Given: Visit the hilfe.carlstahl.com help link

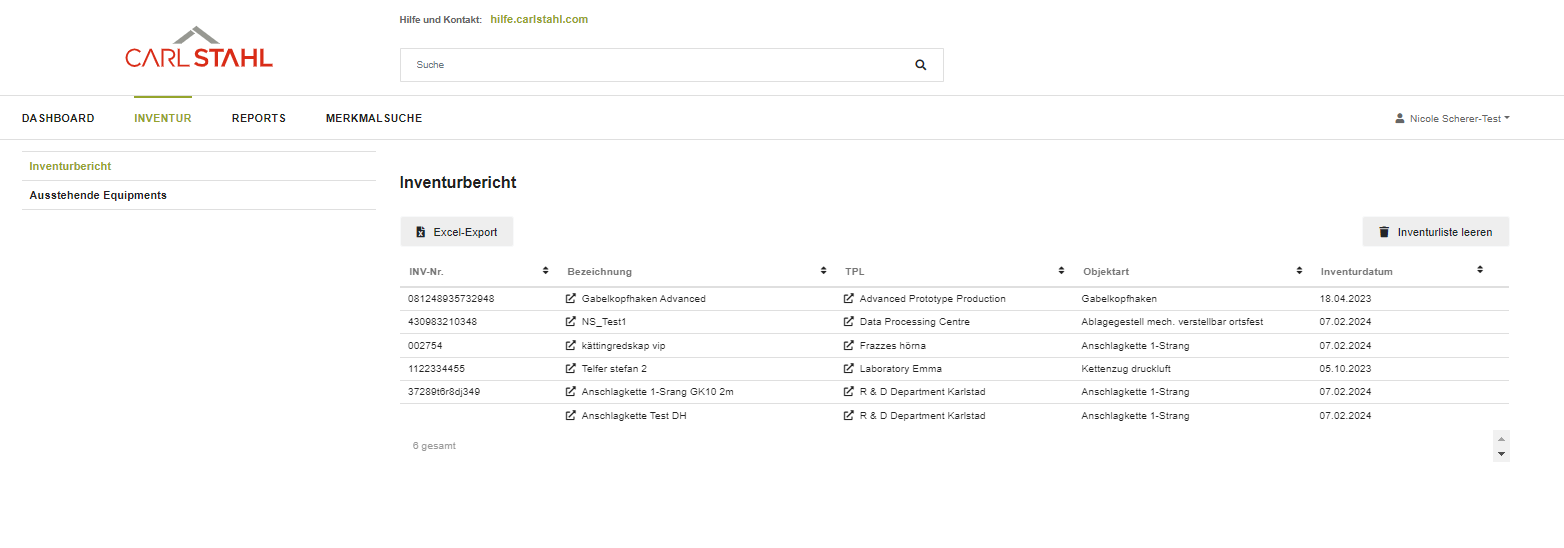Looking at the screenshot, I should [x=539, y=19].
